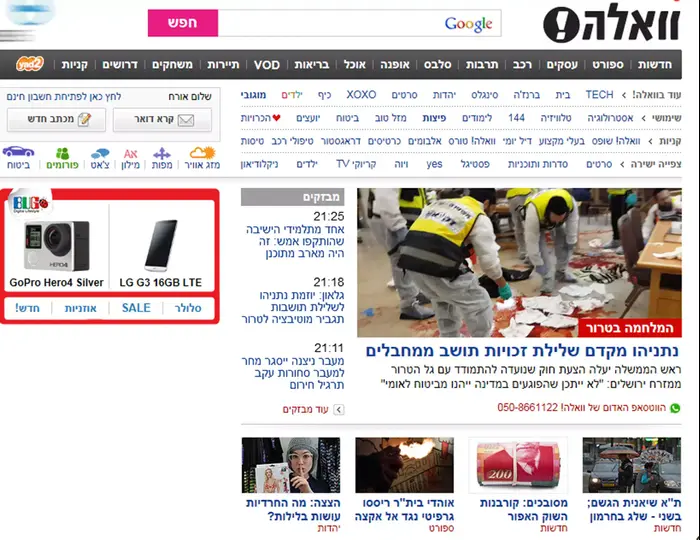Open the Haredi women story thumbnail
The height and width of the screenshot is (540, 700).
click(x=291, y=465)
